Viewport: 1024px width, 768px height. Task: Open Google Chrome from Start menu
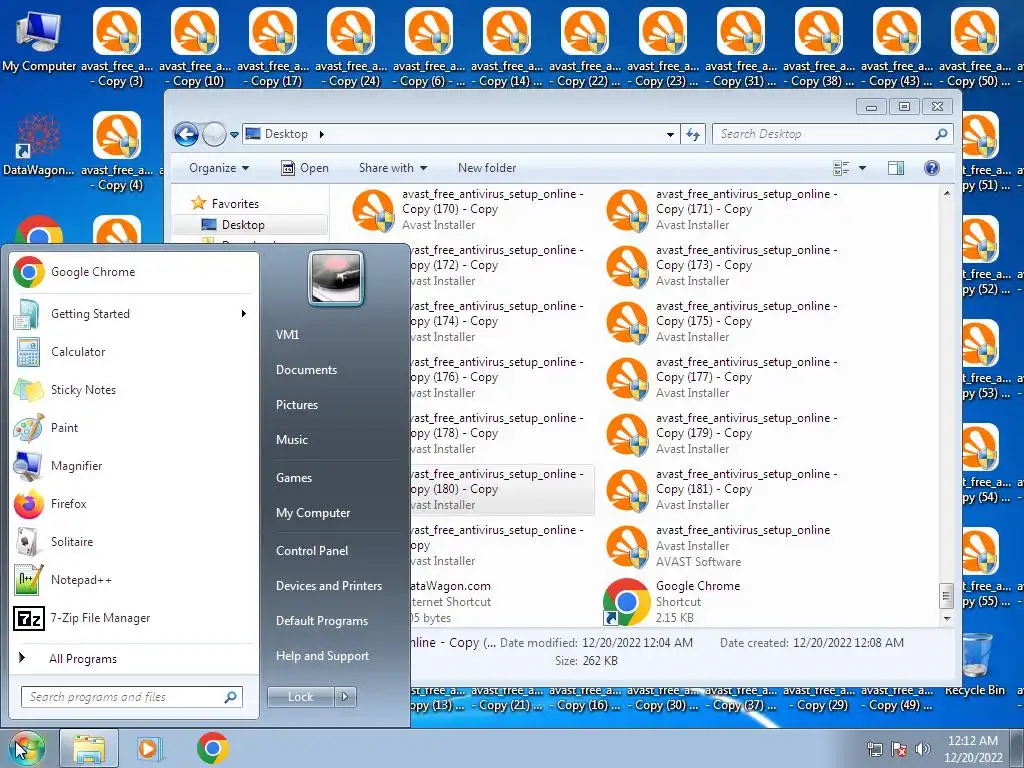coord(133,272)
